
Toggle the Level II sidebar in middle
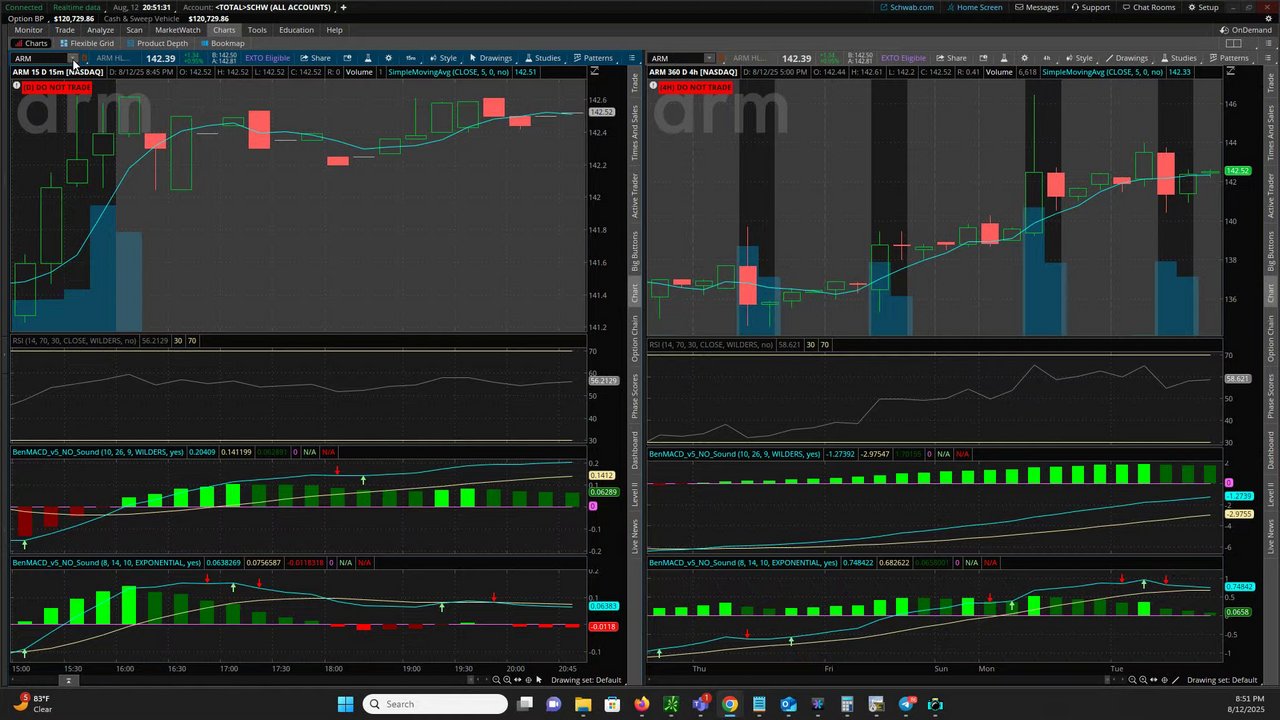coord(634,493)
